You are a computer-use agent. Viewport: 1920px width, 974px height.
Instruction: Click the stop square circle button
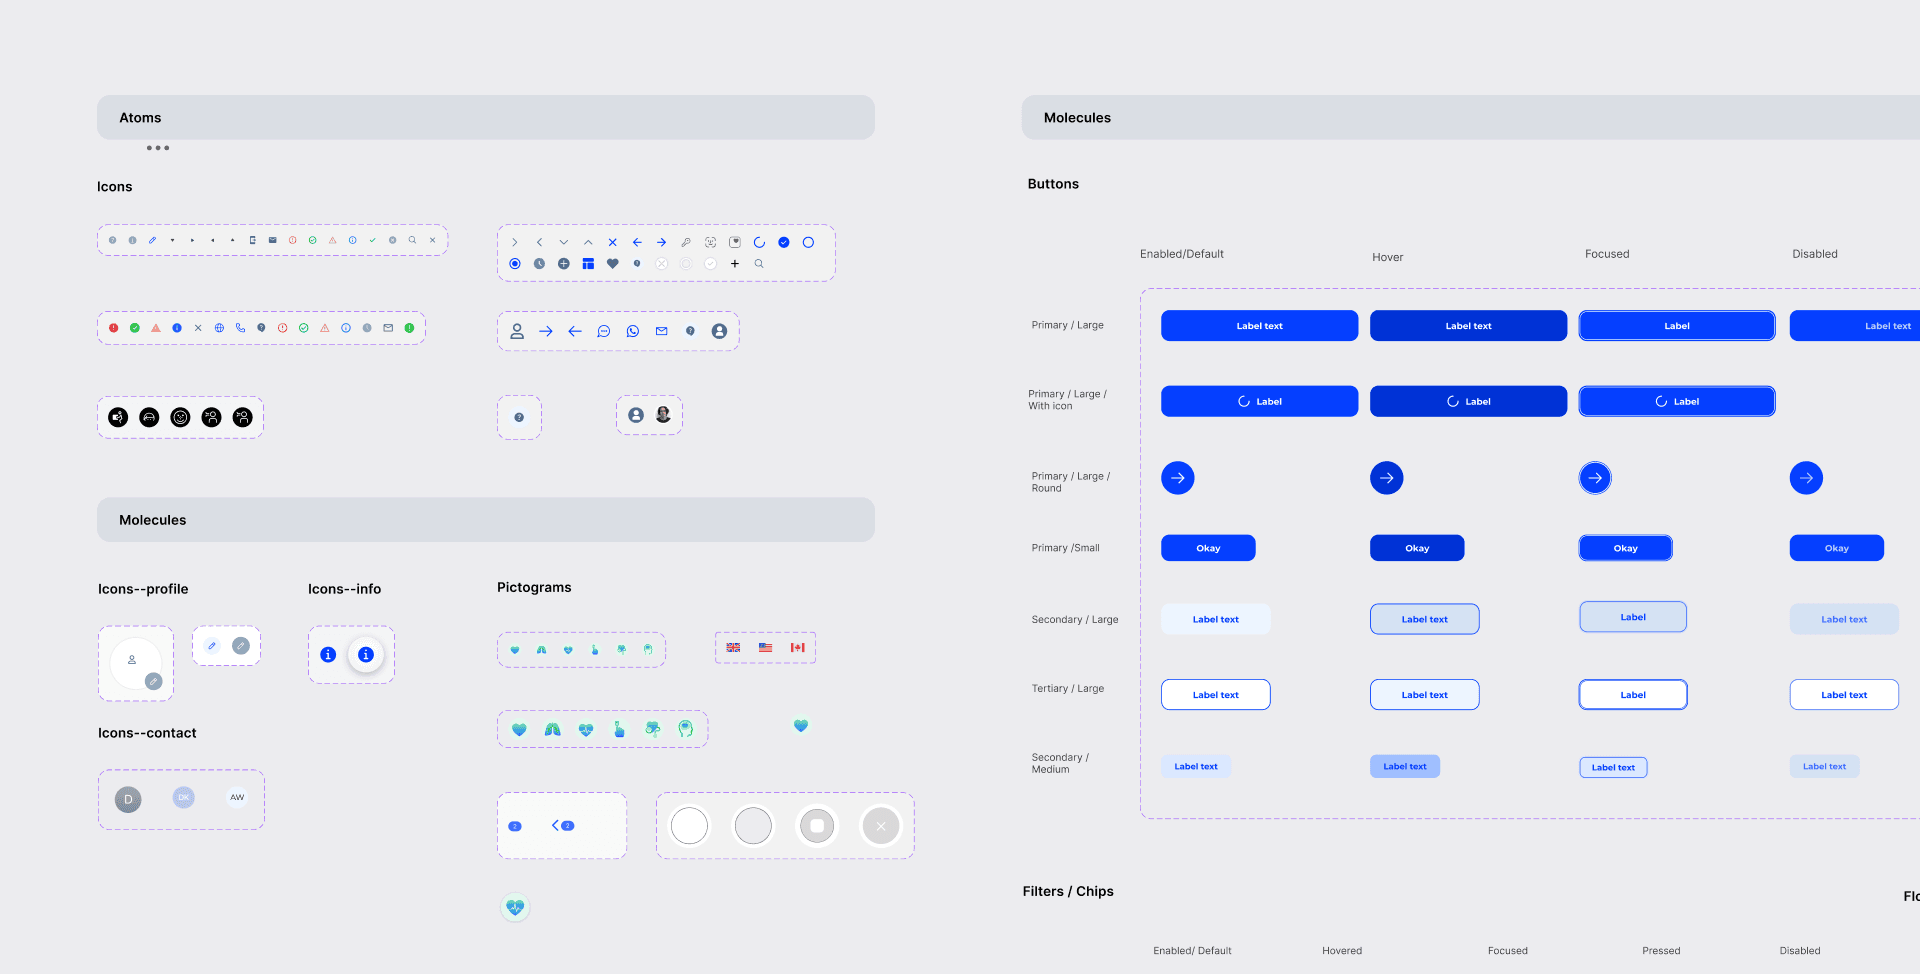pos(817,826)
